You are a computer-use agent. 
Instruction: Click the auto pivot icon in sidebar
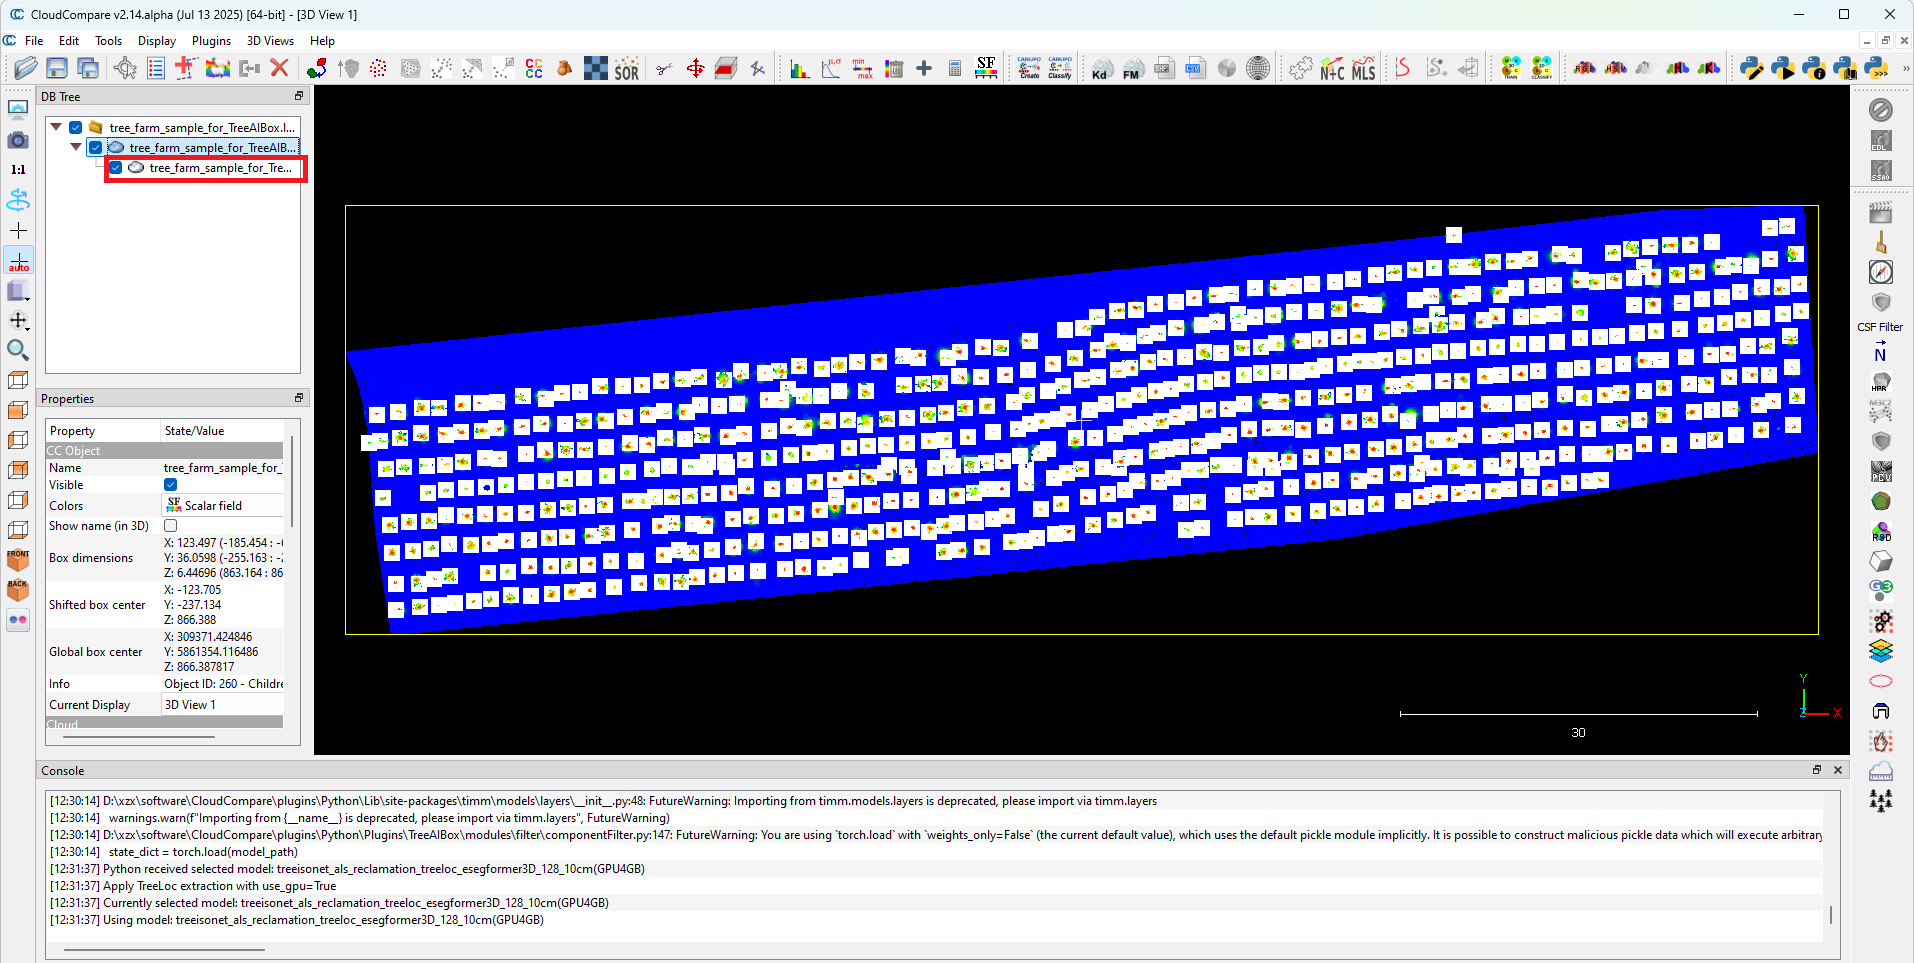18,261
